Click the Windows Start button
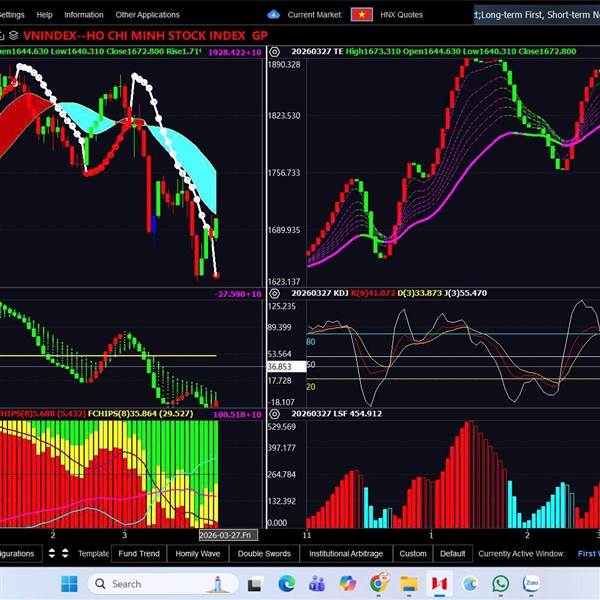 click(x=69, y=583)
